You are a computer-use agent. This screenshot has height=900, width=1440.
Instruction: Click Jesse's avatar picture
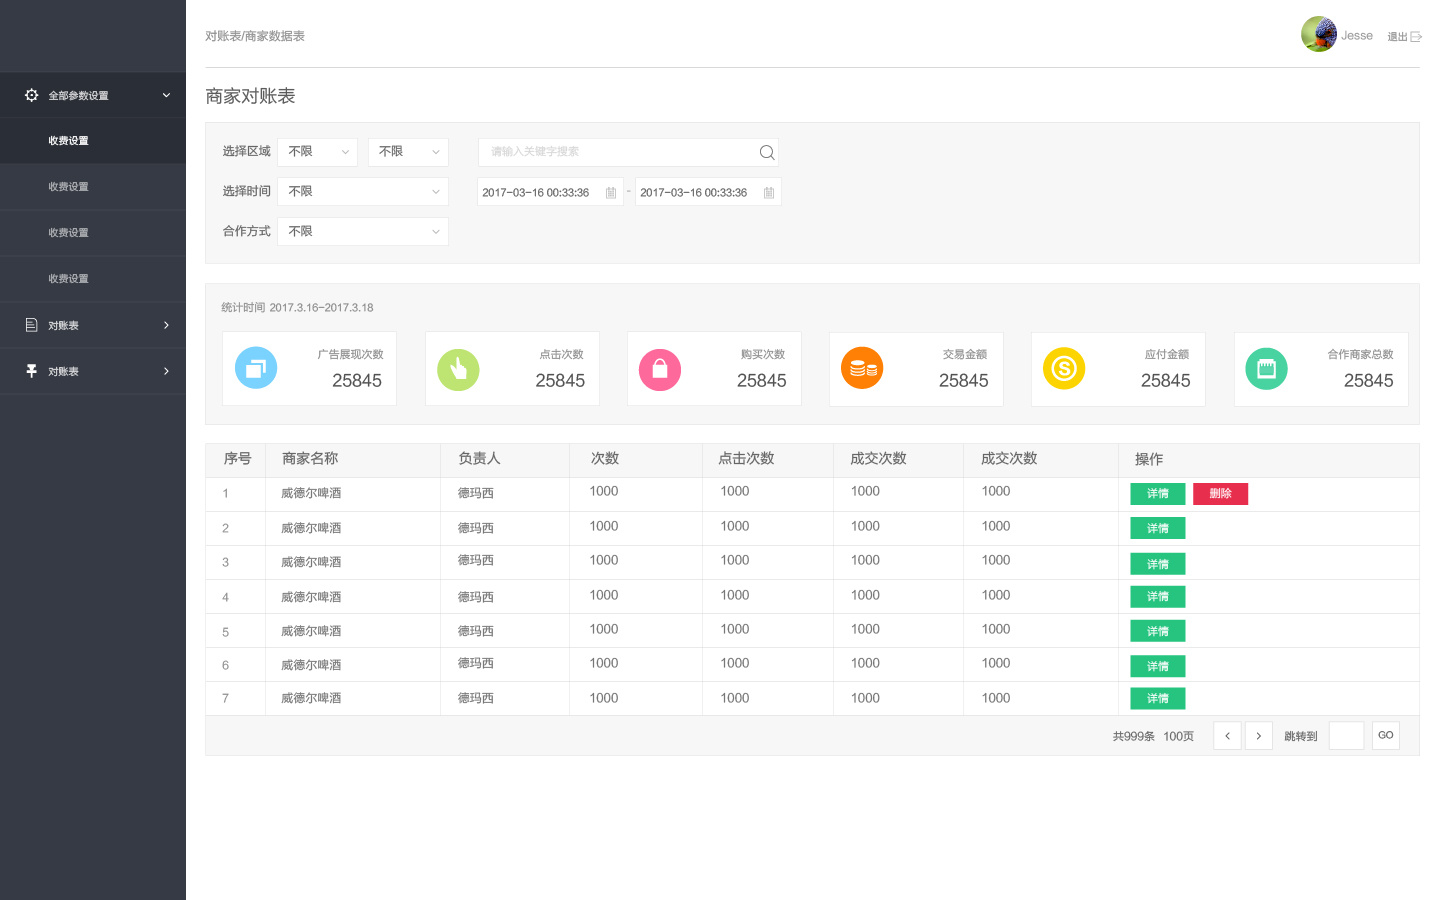pos(1319,34)
